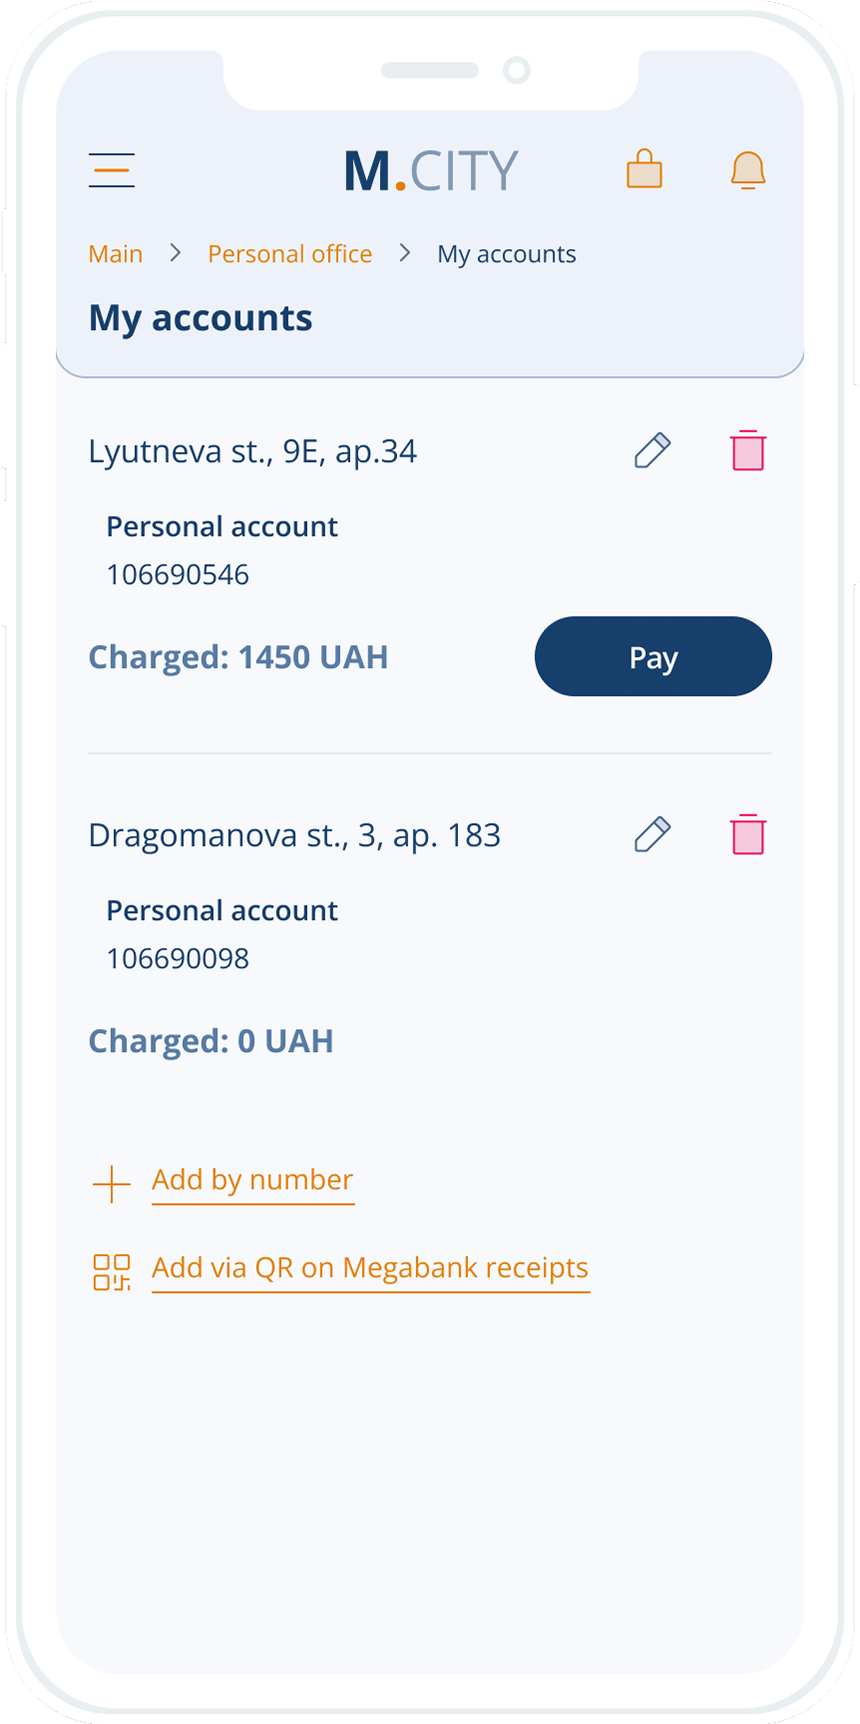Open the shopping bag icon

point(644,169)
